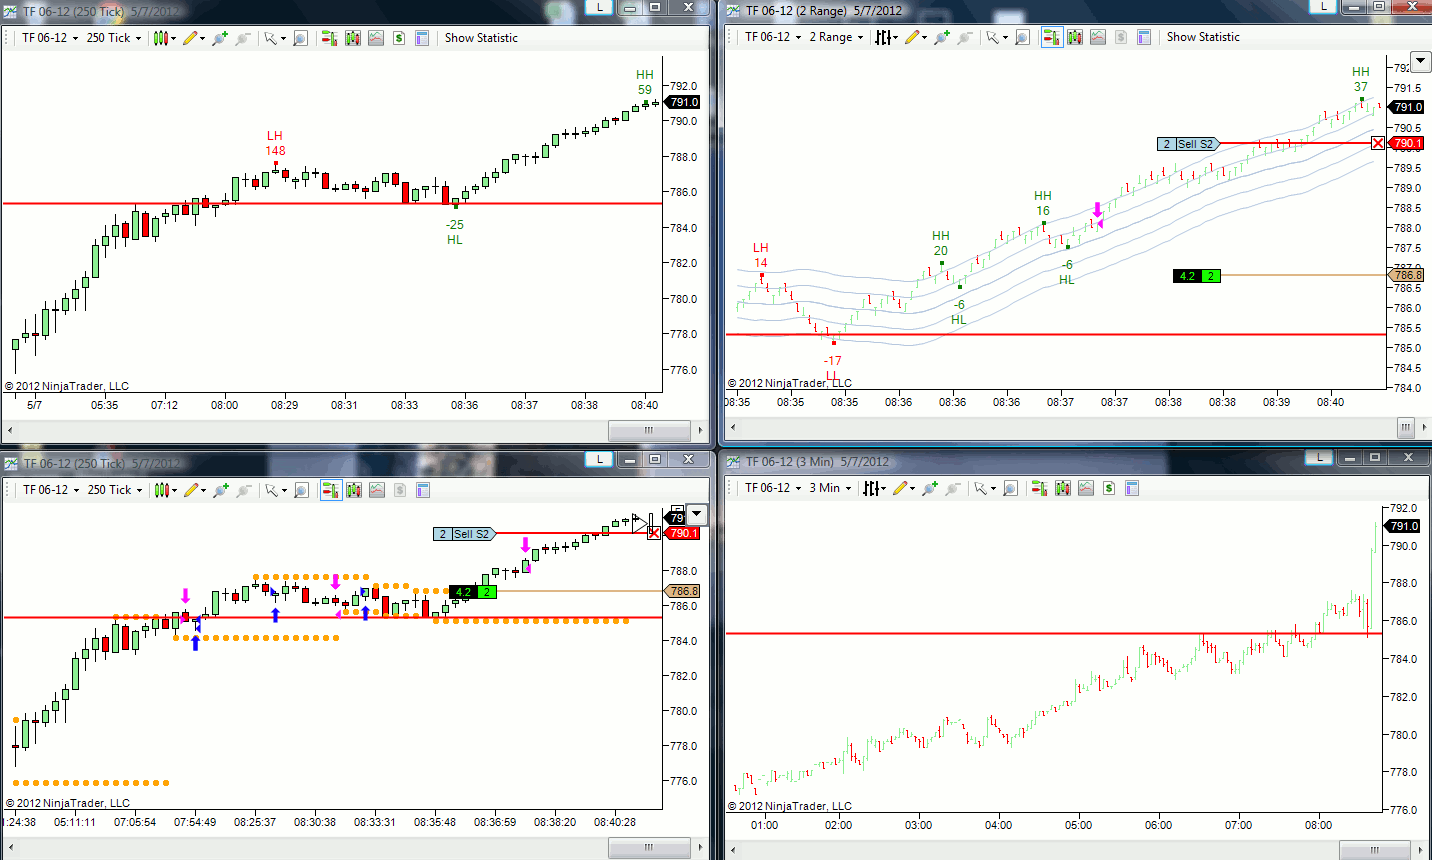Expand pointer cursor arrow in 2 Range chart
This screenshot has width=1432, height=860.
coord(1004,38)
